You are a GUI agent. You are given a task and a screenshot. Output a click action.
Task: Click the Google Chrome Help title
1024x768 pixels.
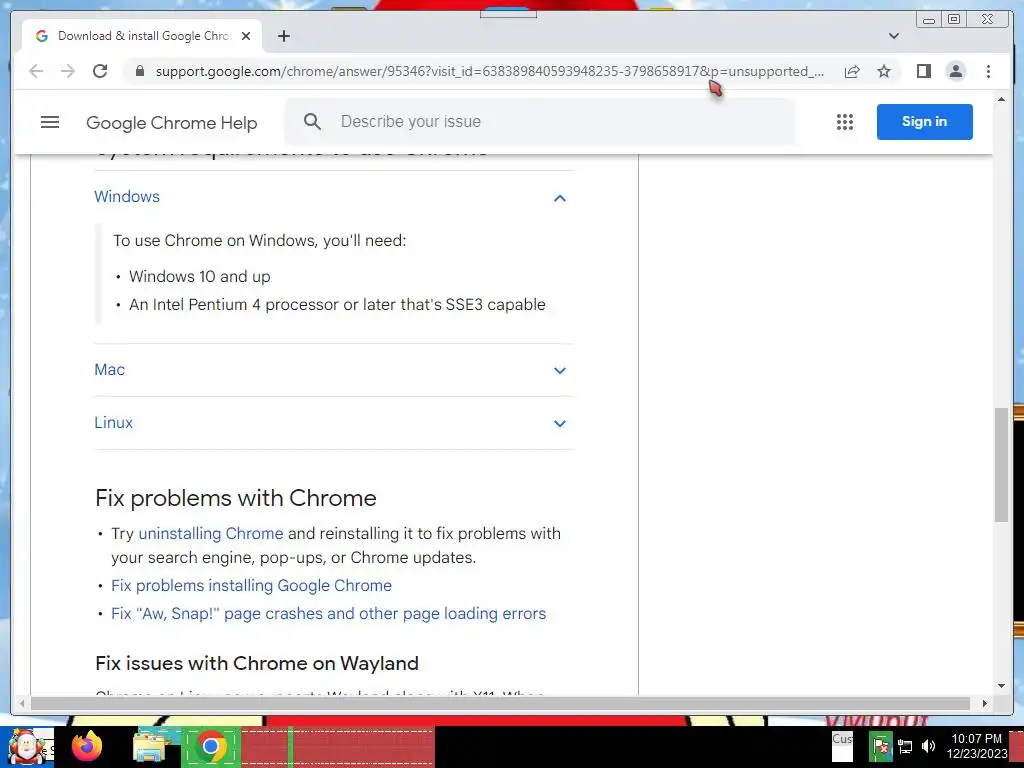coord(172,123)
